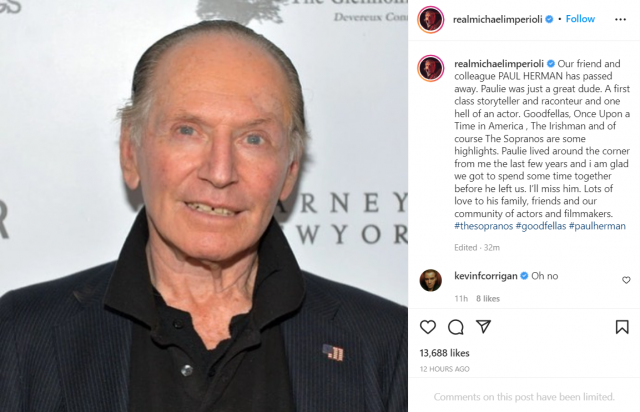Open realmichaelimperioli username in header
This screenshot has height=412, width=640.
(498, 19)
